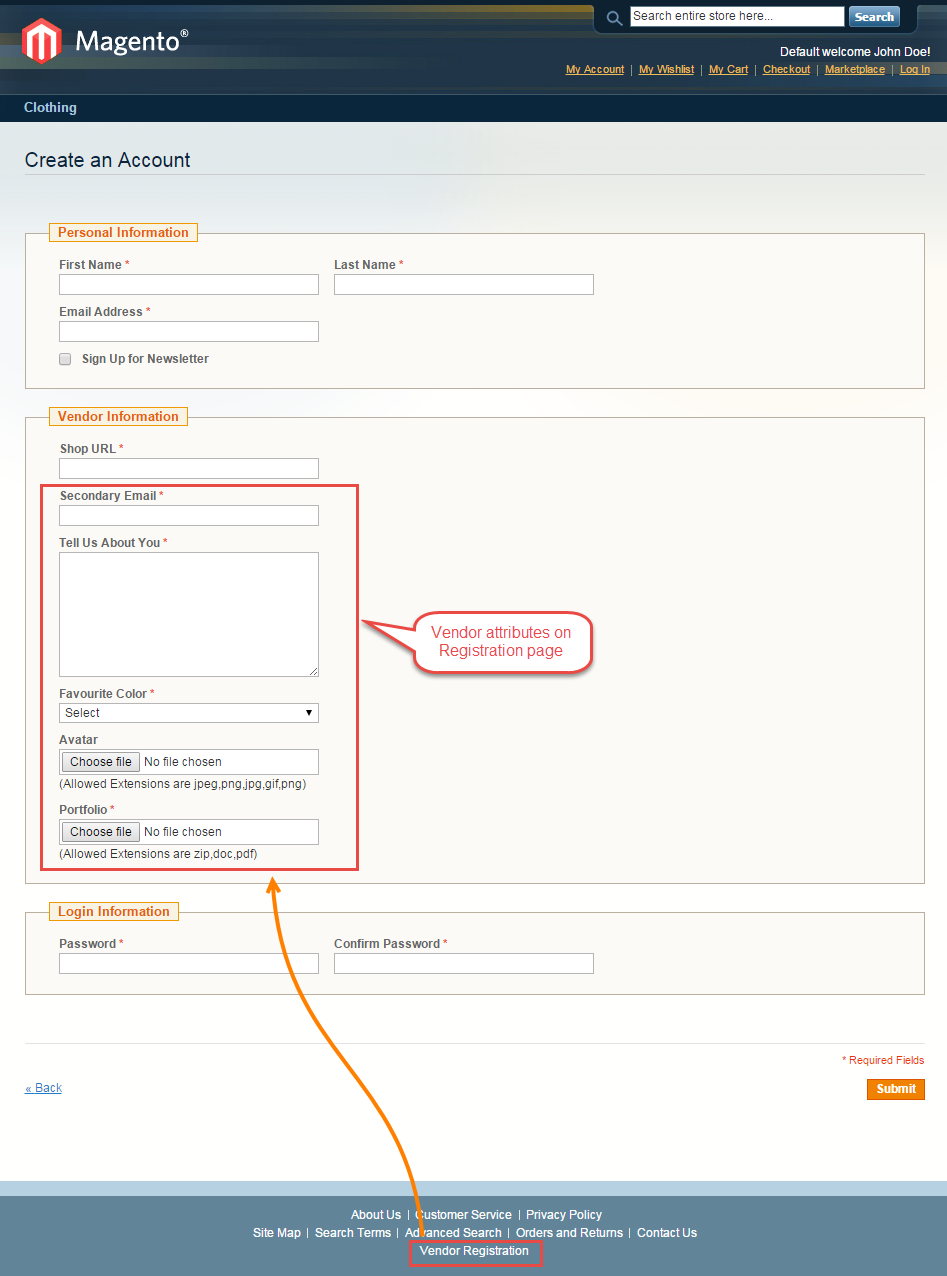This screenshot has height=1276, width=947.
Task: Choose a file for the Portfolio upload
Action: [99, 831]
